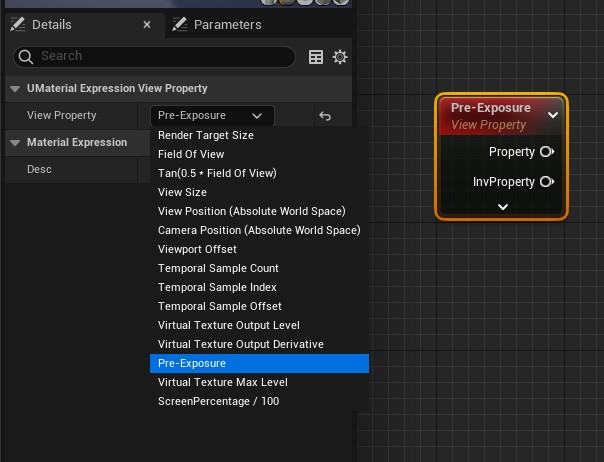This screenshot has width=604, height=462.
Task: Collapse node using the header chevron
Action: [x=553, y=115]
